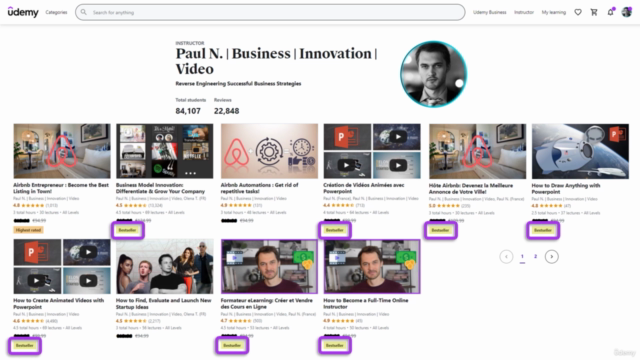The image size is (640, 360).
Task: Open the wishlist heart icon
Action: point(578,12)
